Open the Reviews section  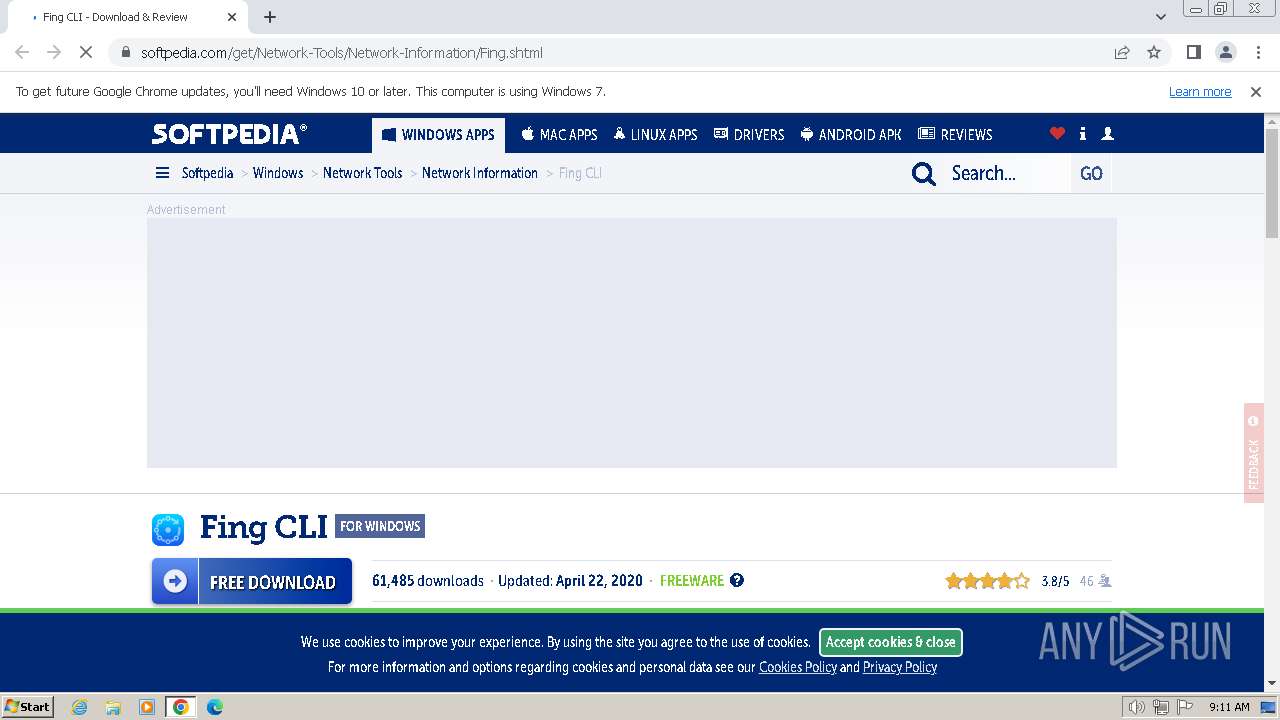pos(955,134)
